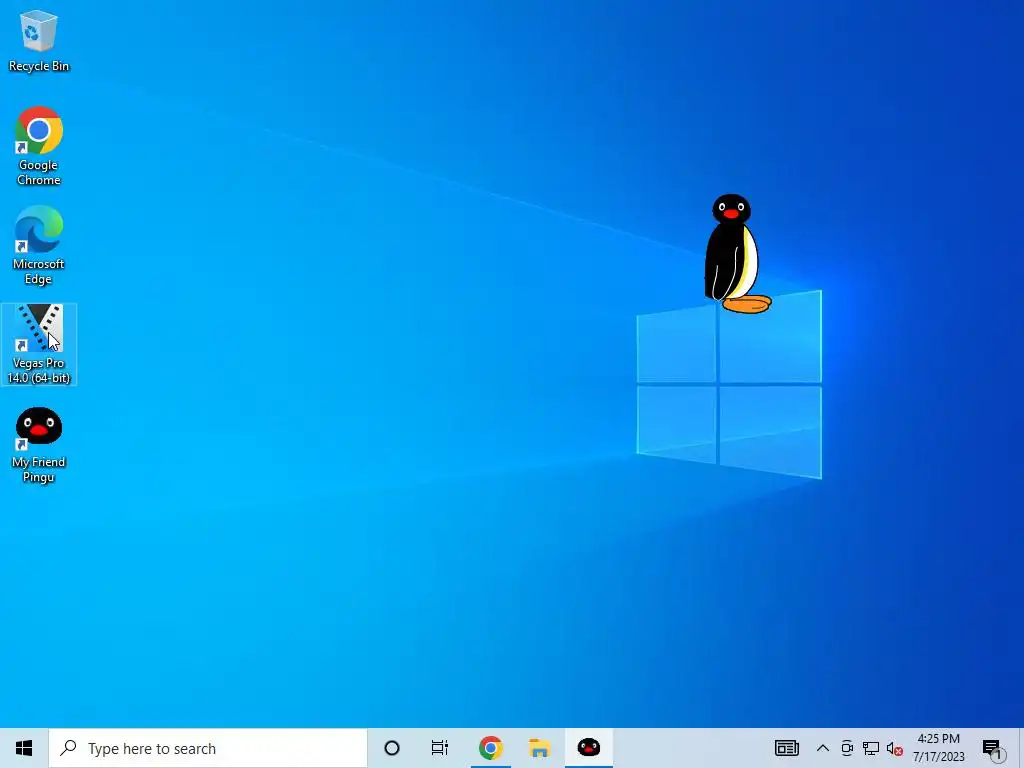Viewport: 1024px width, 768px height.
Task: Open Cortana from the taskbar circle icon
Action: click(x=392, y=748)
